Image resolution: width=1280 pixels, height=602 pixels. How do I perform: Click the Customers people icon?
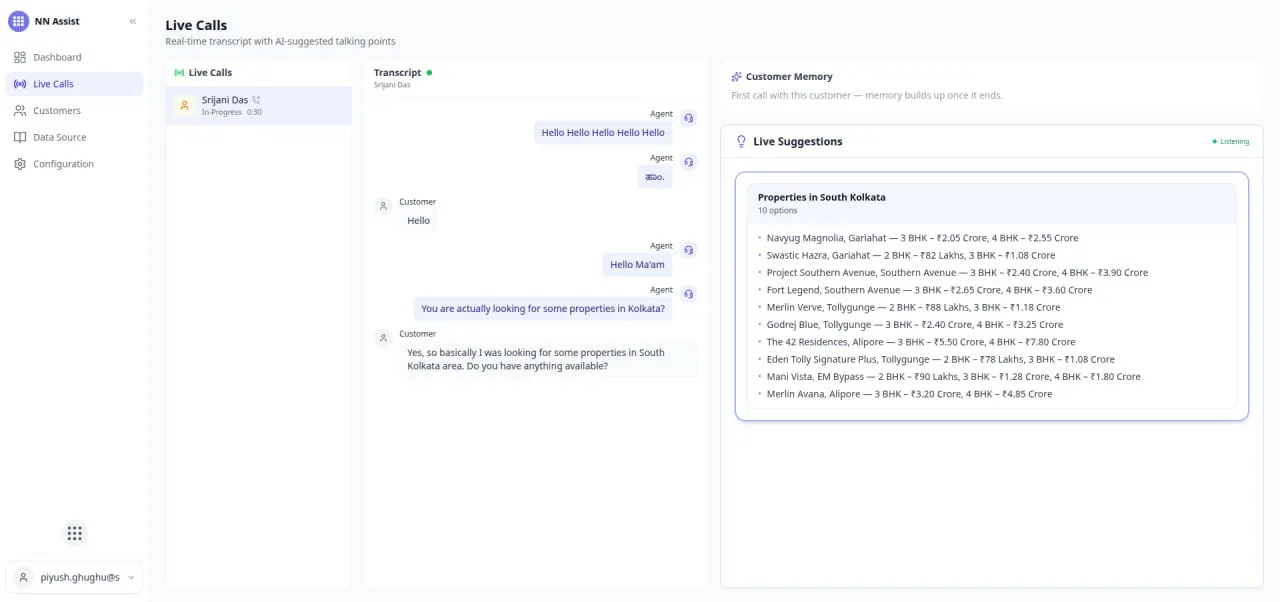click(20, 111)
